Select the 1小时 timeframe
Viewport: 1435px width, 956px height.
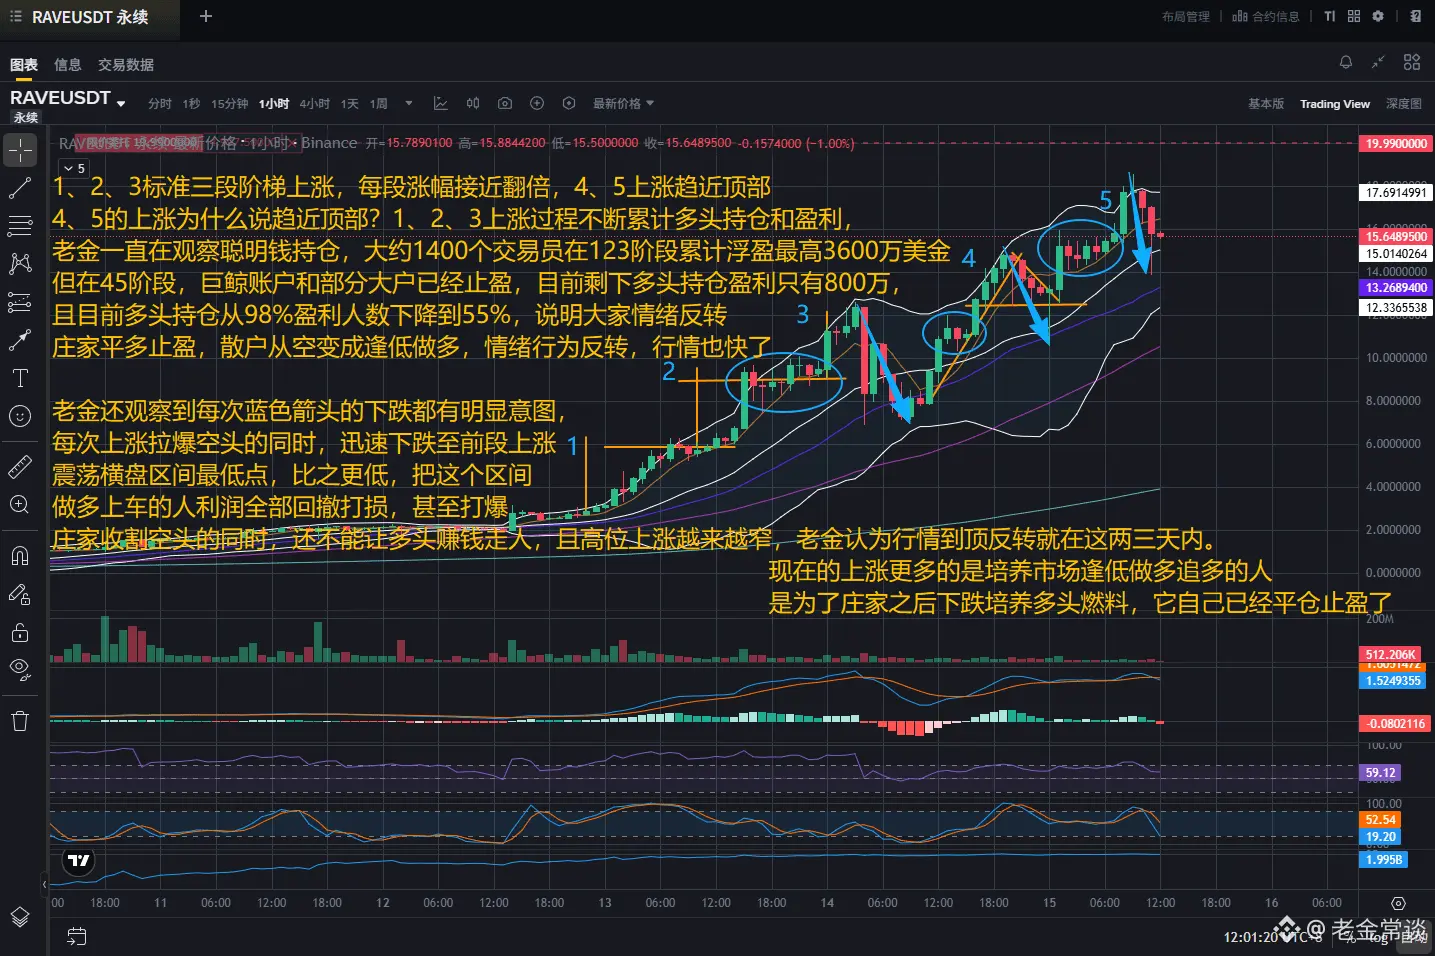(x=274, y=104)
